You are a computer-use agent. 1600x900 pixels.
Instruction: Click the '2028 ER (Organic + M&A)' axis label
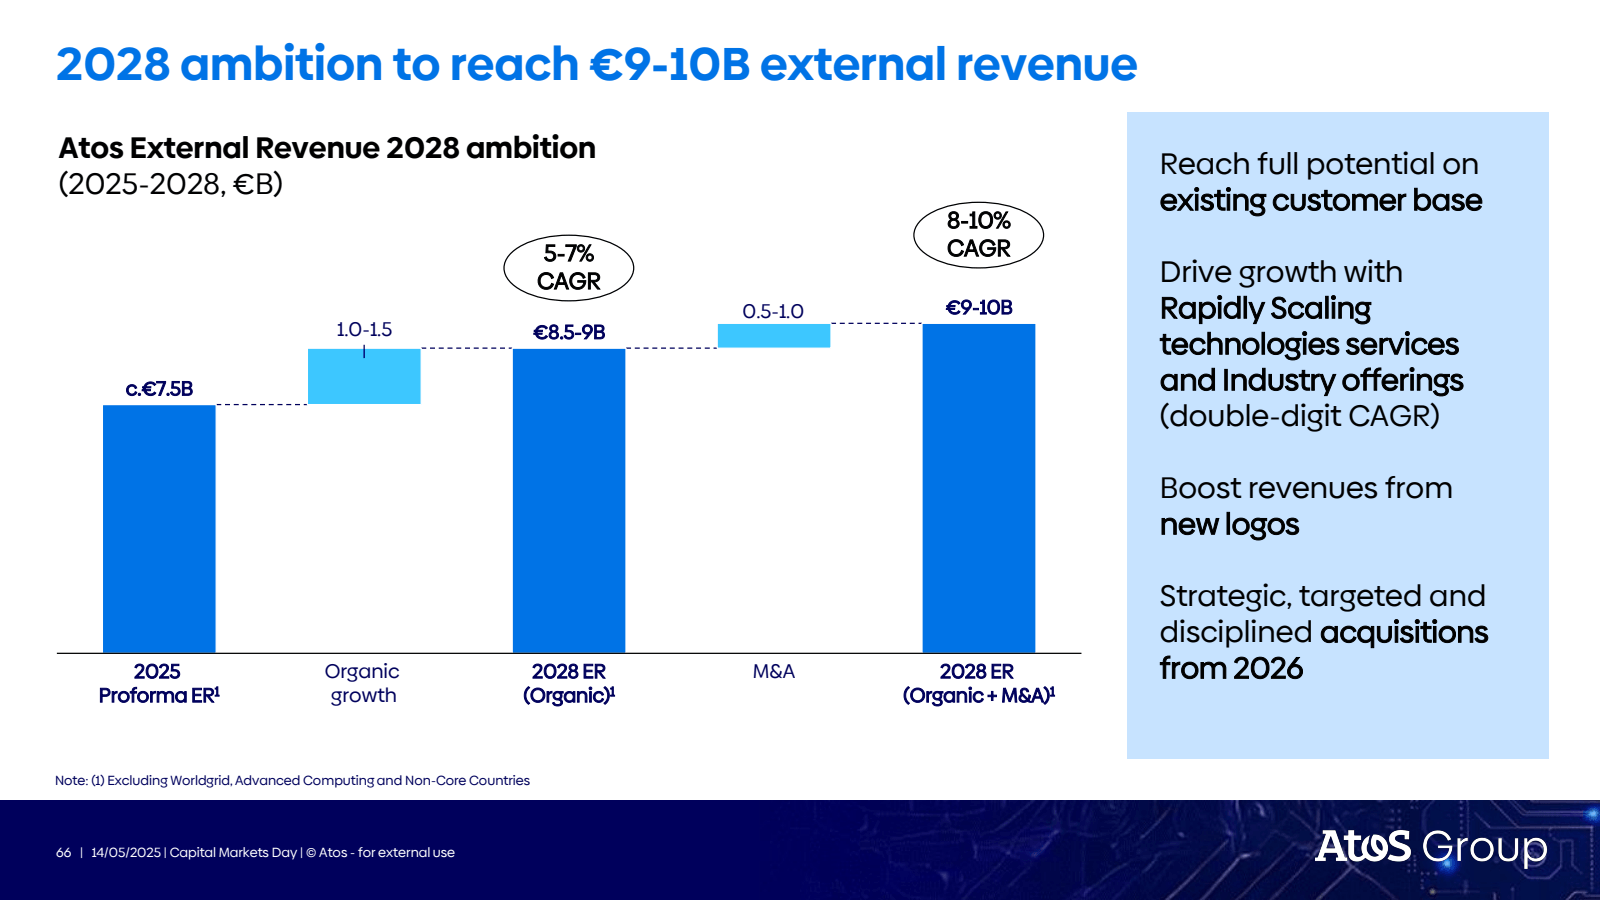tap(979, 684)
